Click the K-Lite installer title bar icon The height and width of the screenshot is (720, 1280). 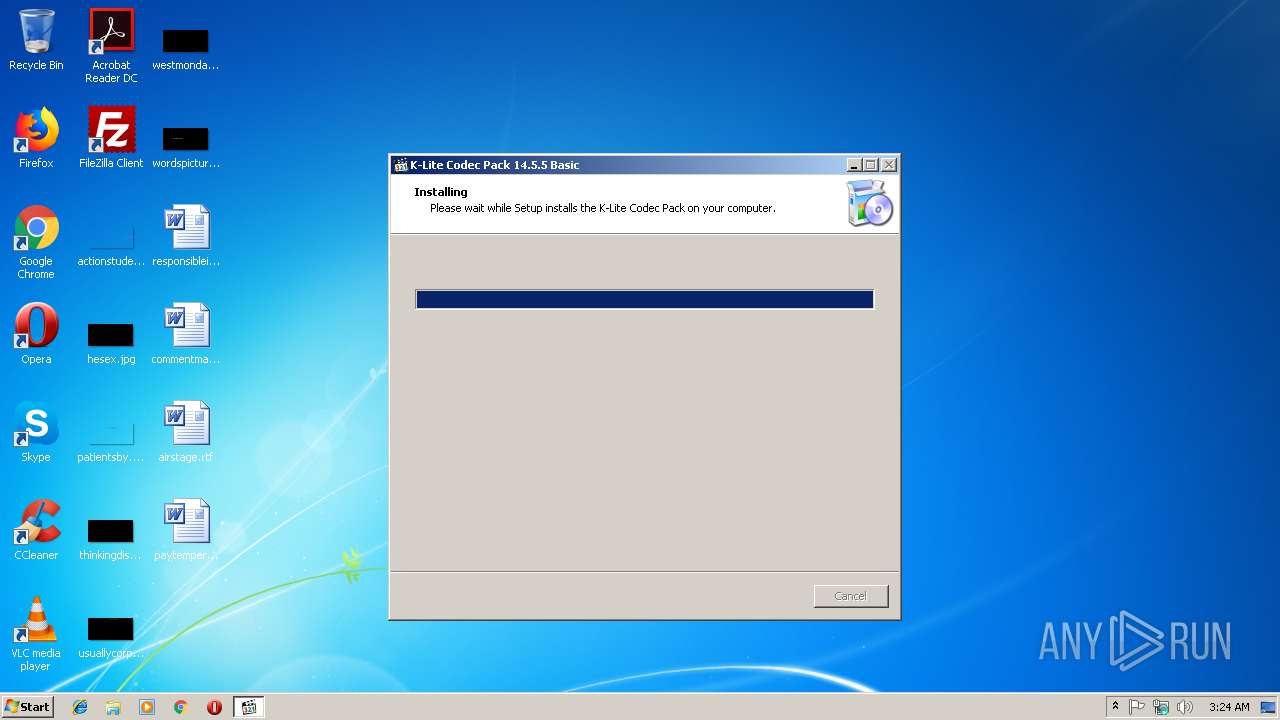[401, 165]
